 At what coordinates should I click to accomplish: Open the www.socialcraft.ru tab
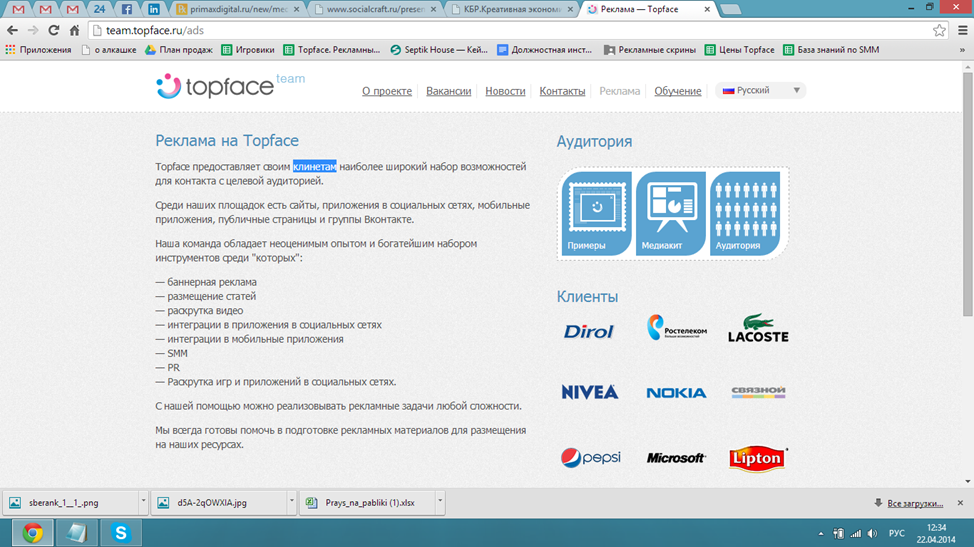pyautogui.click(x=374, y=9)
